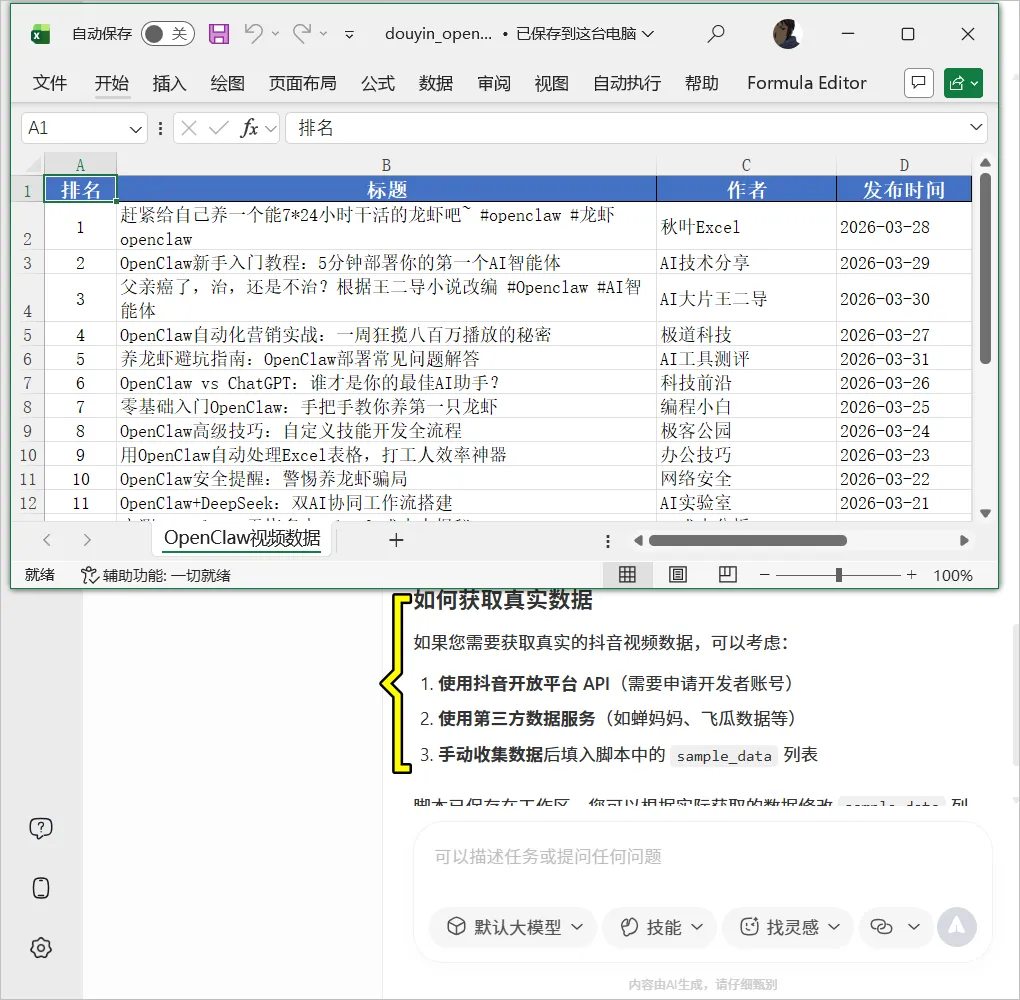Image resolution: width=1020 pixels, height=1000 pixels.
Task: Toggle the AutoSave (自动保存) switch
Action: pos(168,34)
